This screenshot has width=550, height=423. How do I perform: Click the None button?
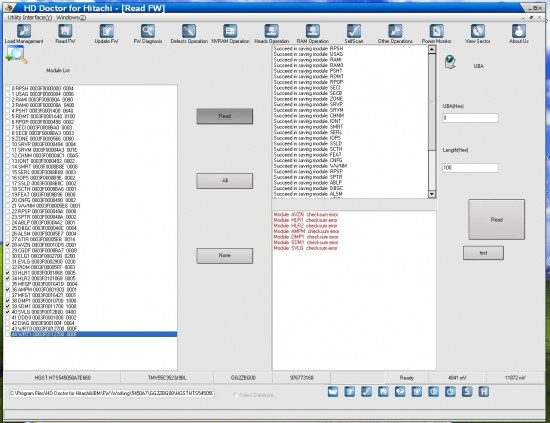[x=224, y=256]
